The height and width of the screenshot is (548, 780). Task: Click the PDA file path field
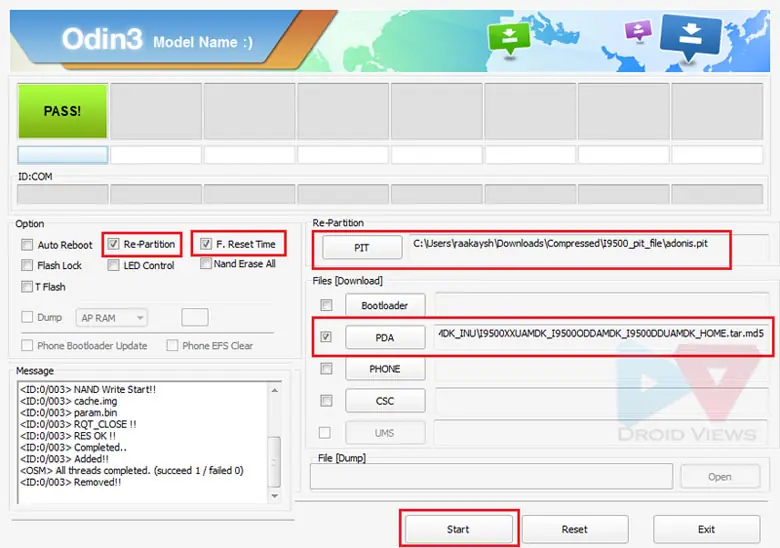point(602,337)
